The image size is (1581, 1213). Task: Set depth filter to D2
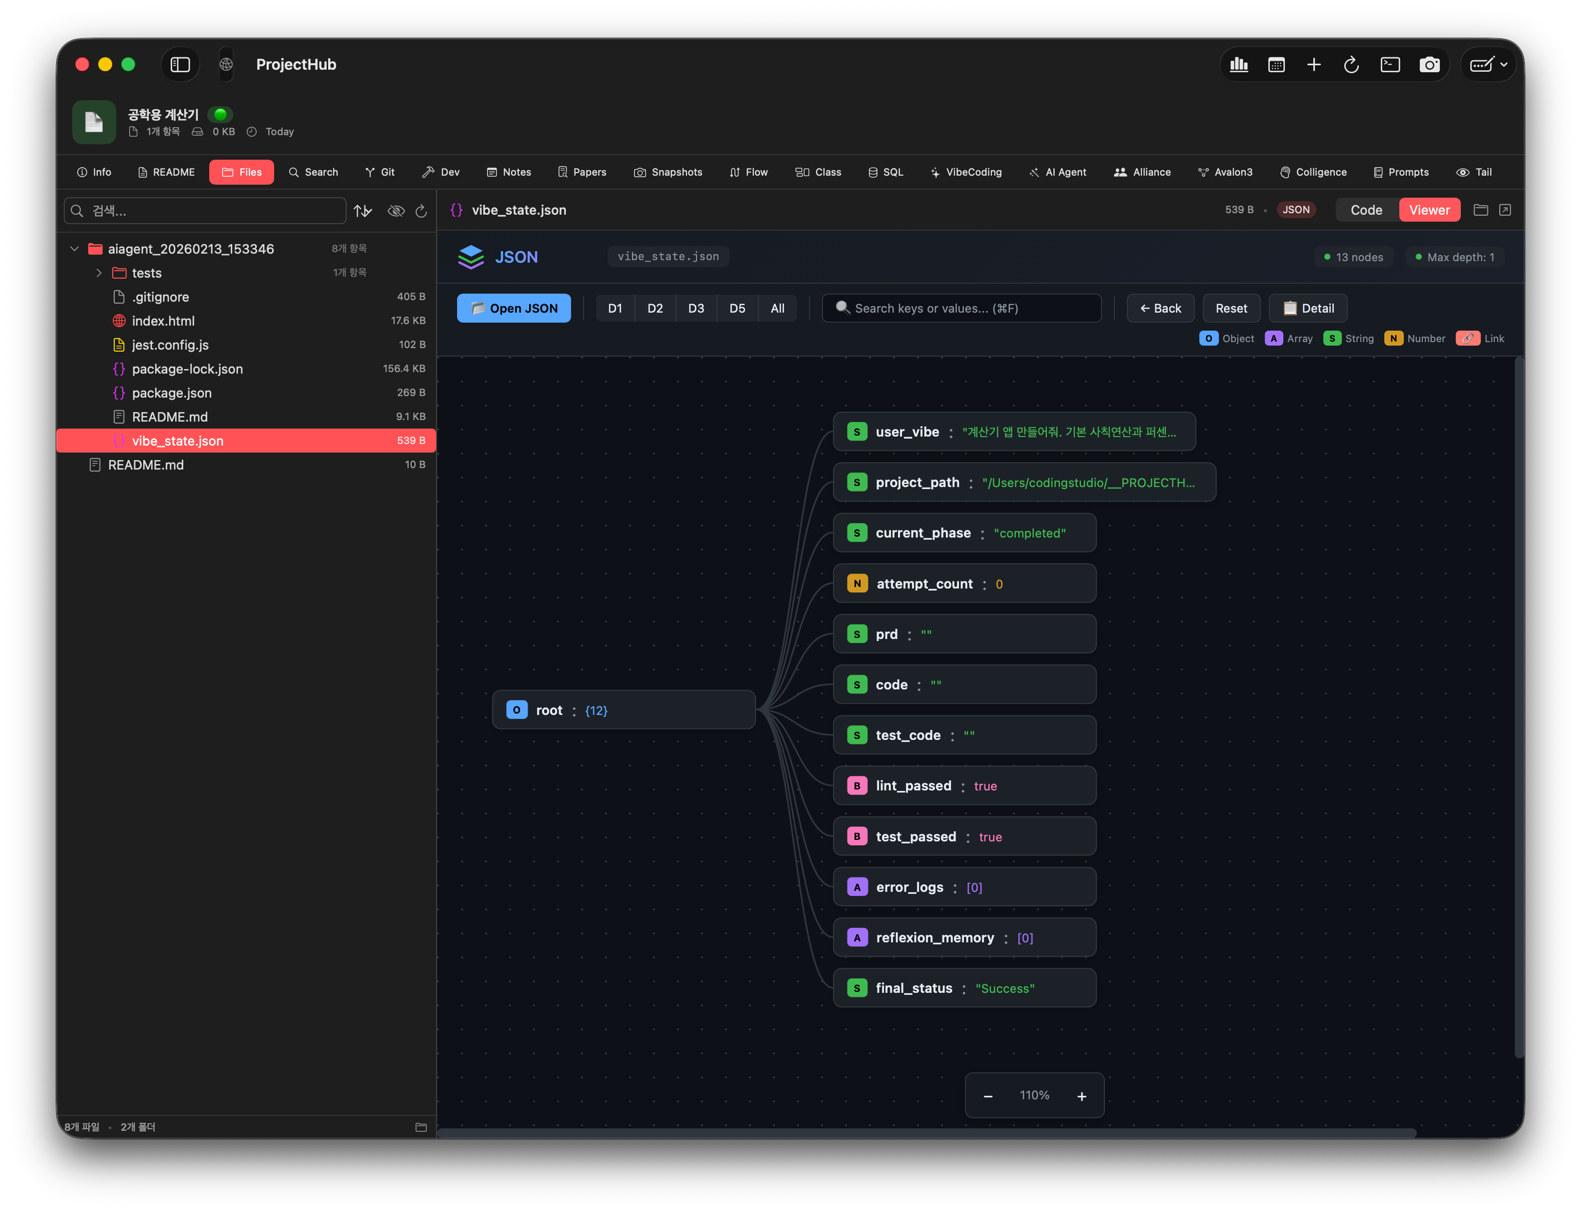655,308
